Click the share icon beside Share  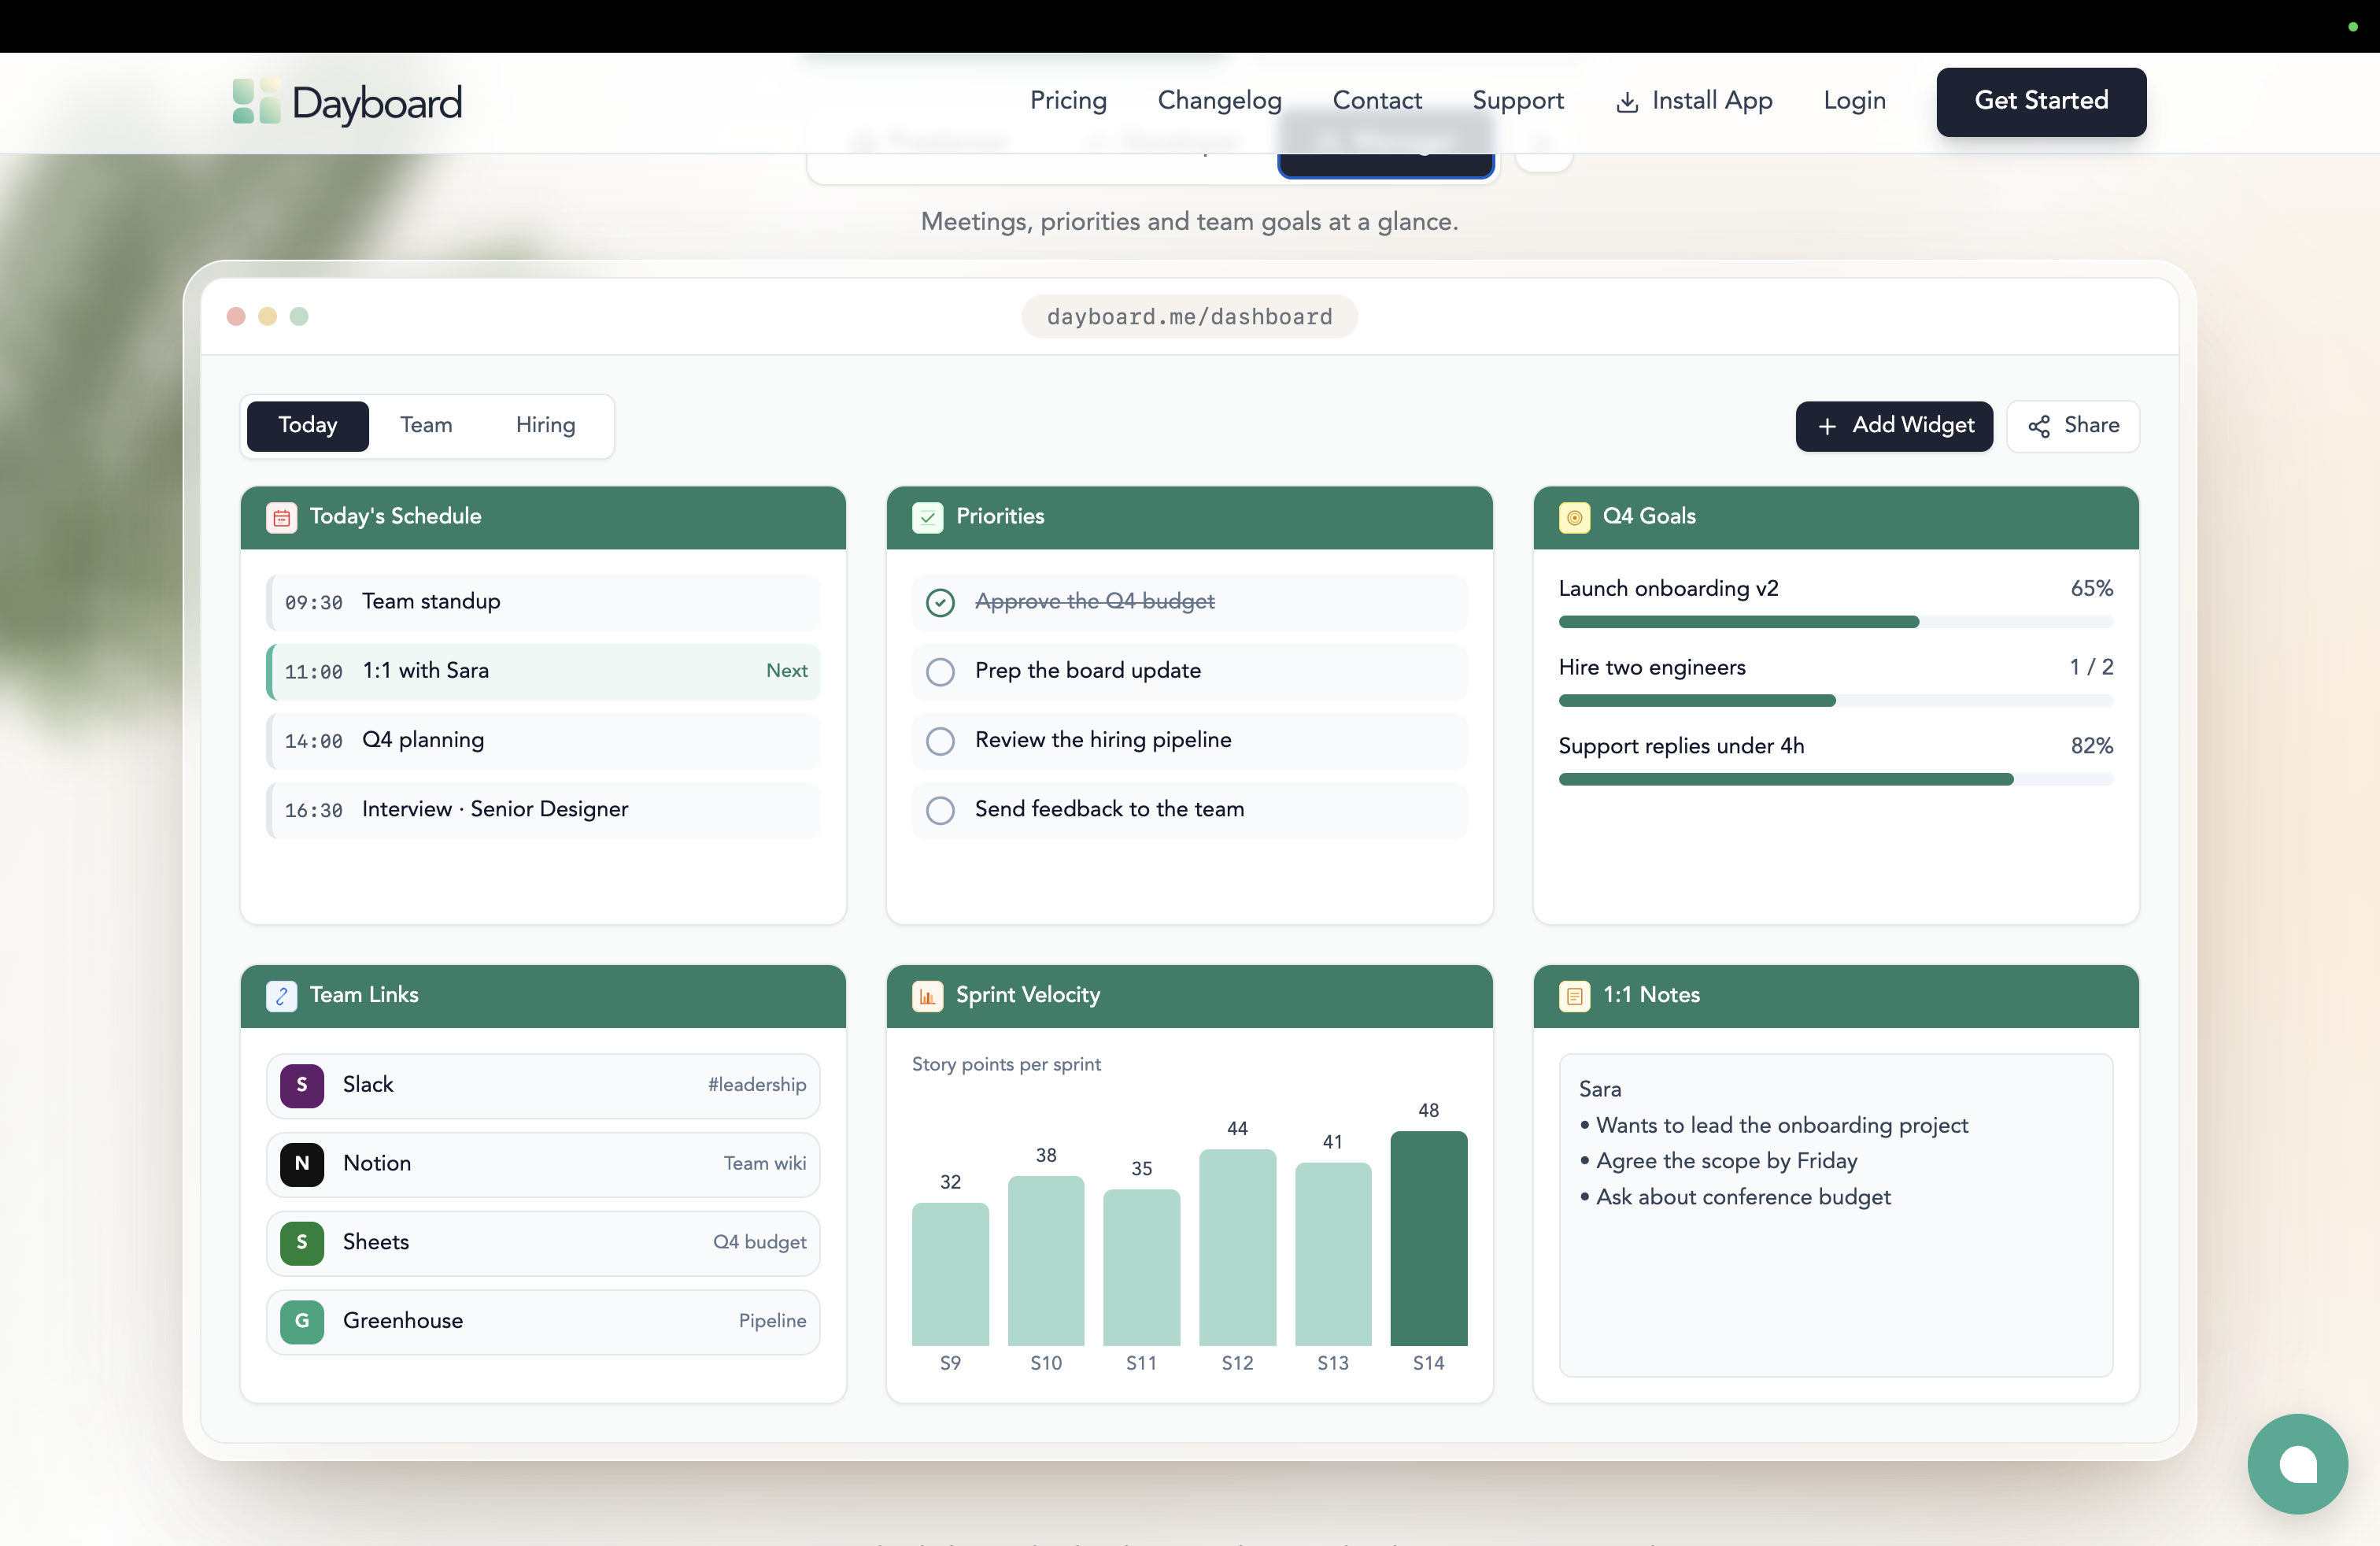tap(2039, 426)
